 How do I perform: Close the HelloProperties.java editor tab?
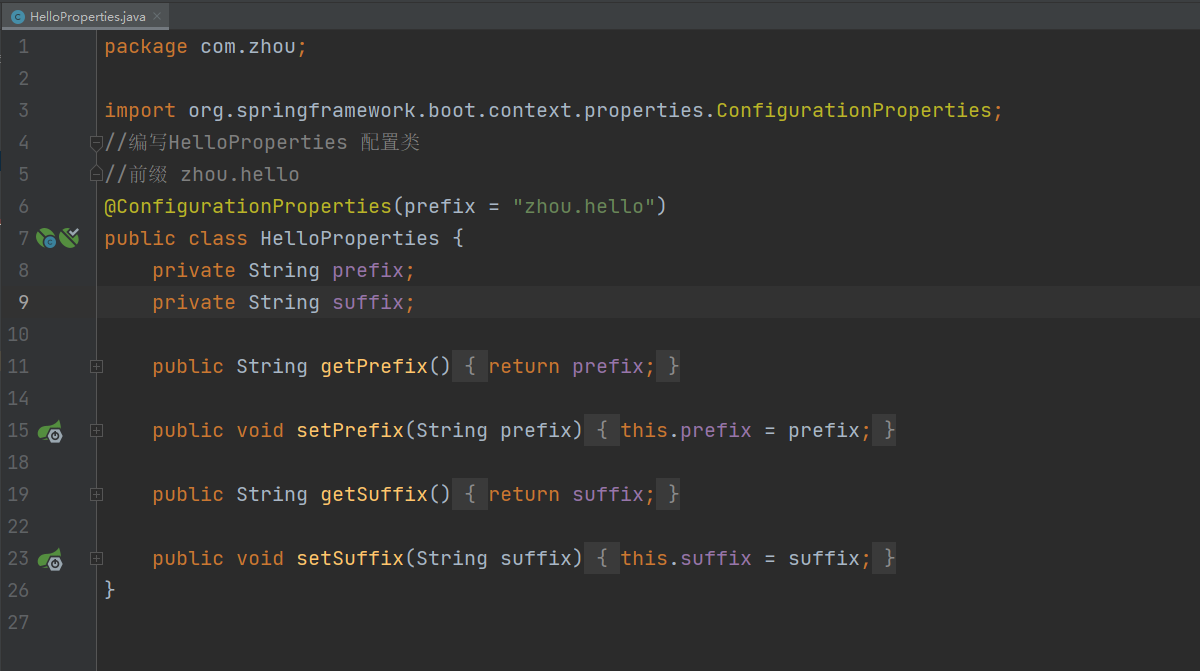157,16
